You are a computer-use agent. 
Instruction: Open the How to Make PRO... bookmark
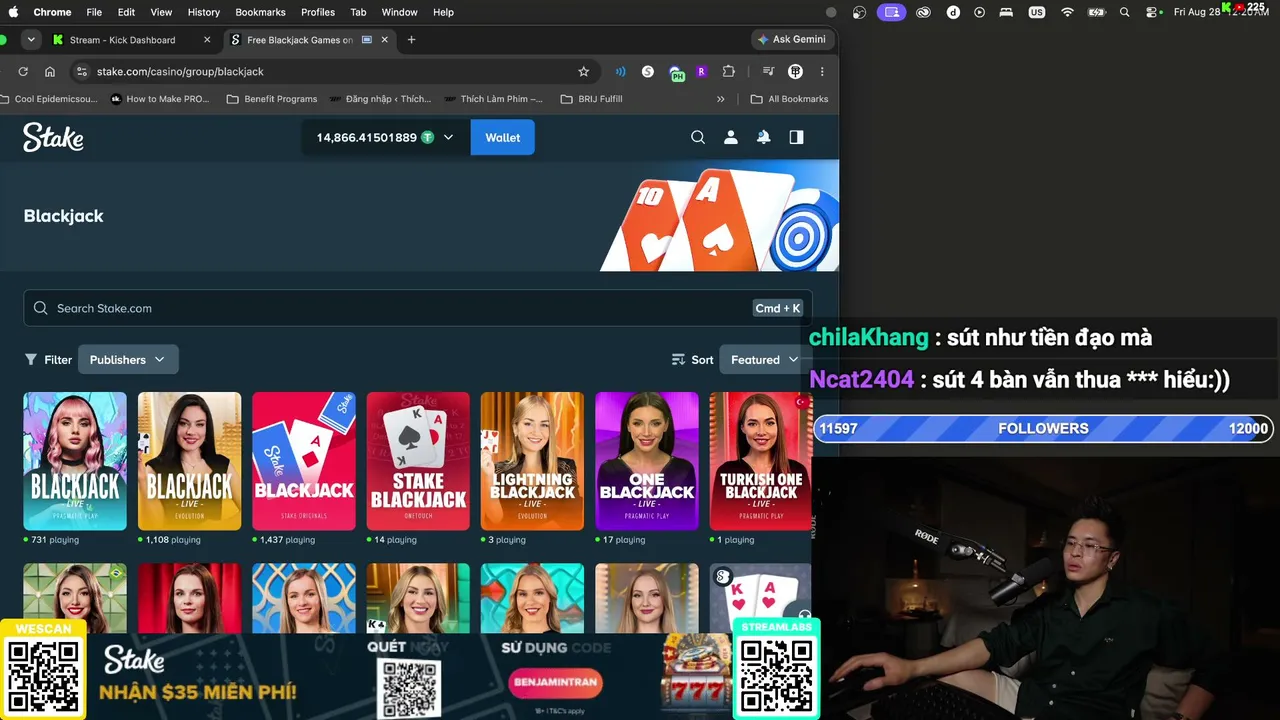coord(160,99)
